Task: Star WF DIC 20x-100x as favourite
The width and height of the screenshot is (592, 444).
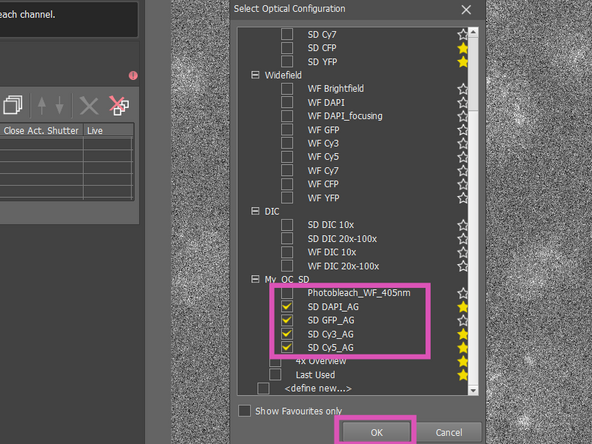Action: (x=462, y=266)
